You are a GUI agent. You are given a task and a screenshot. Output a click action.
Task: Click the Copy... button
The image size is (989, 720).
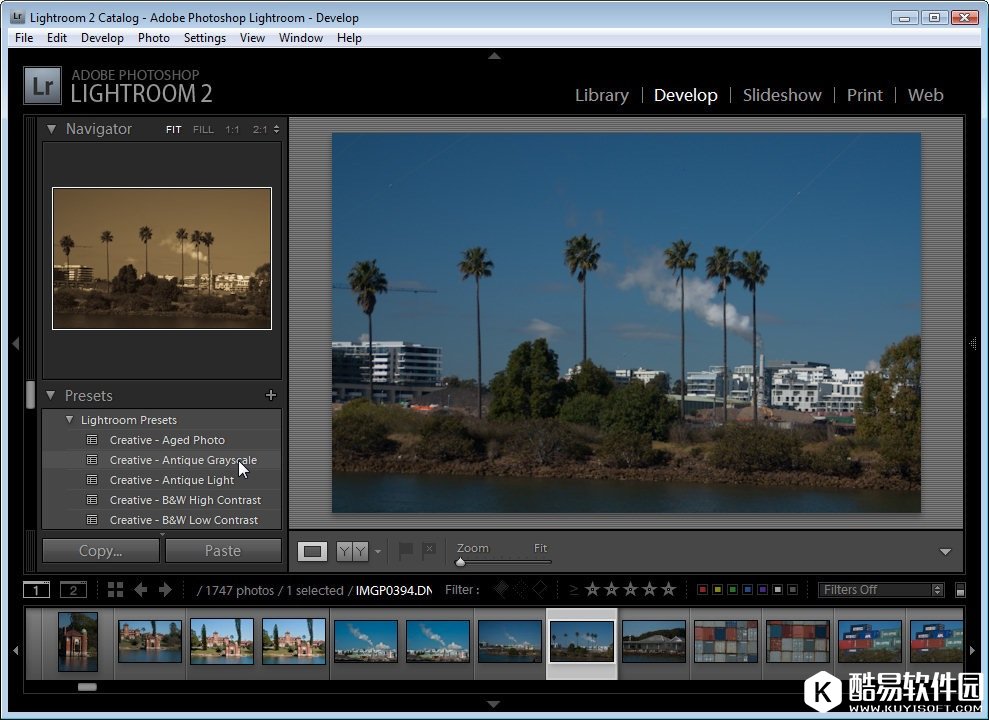point(100,551)
